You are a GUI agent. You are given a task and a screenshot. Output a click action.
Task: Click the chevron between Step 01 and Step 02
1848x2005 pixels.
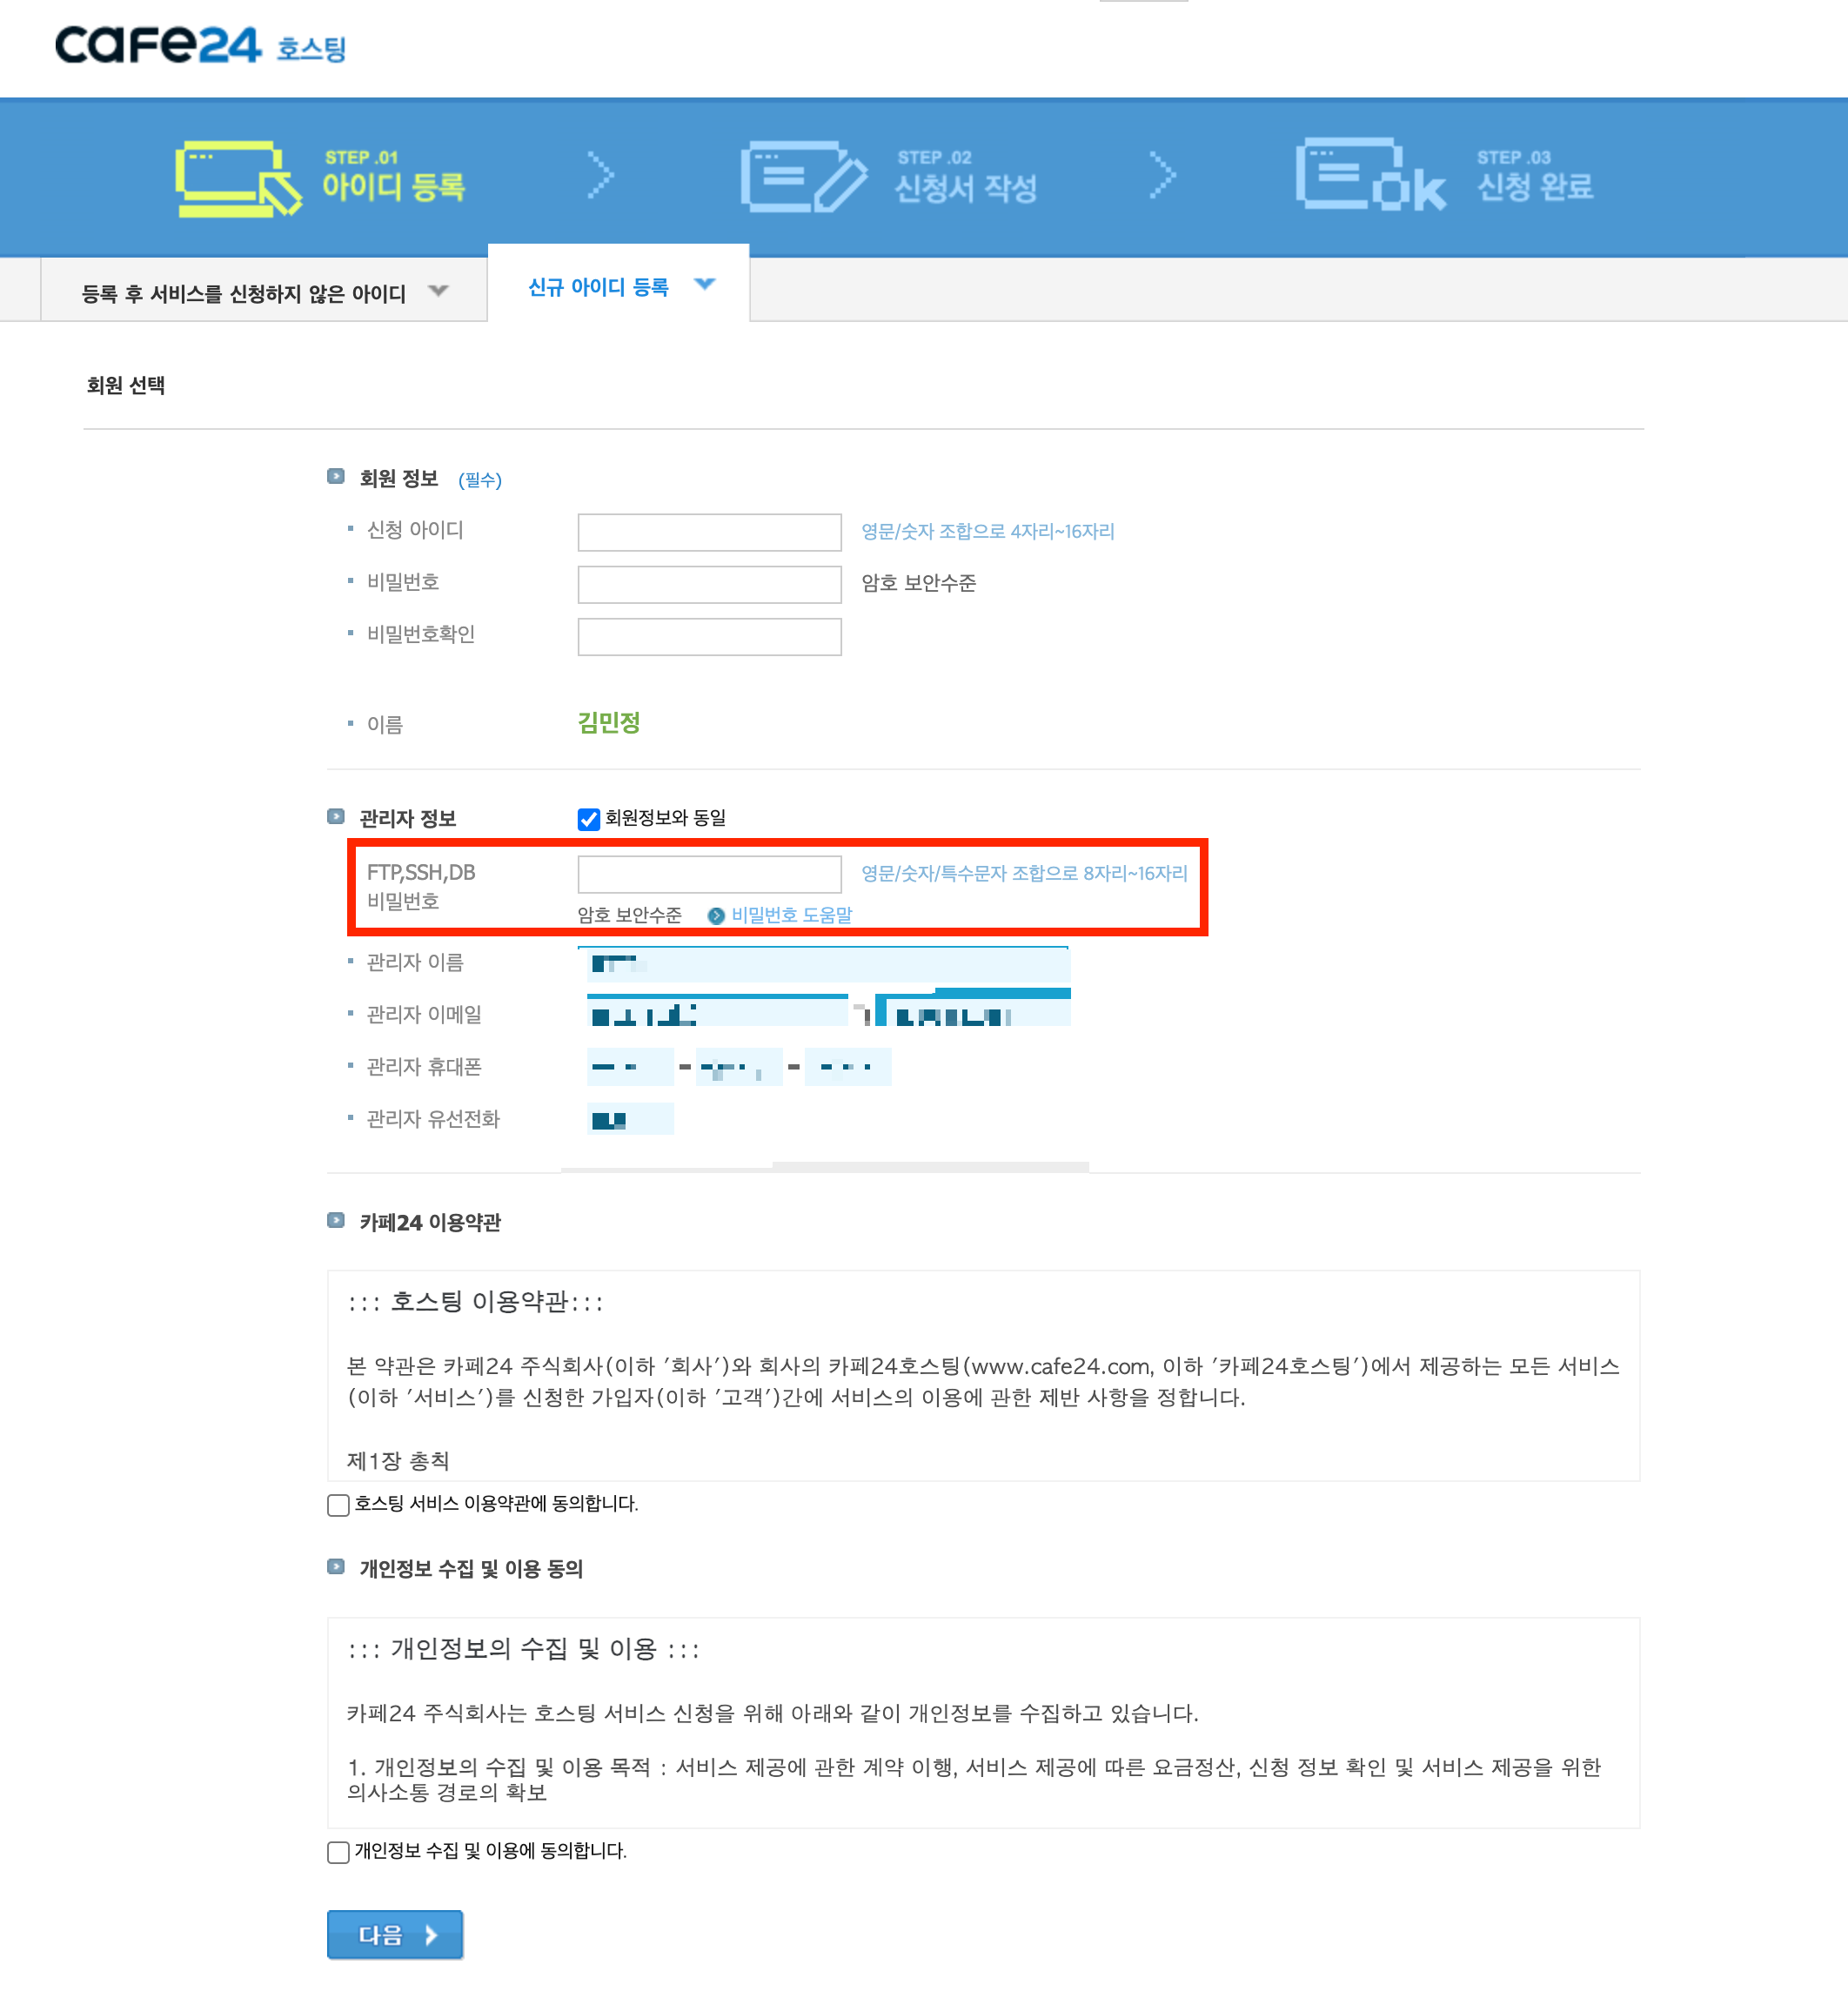600,175
